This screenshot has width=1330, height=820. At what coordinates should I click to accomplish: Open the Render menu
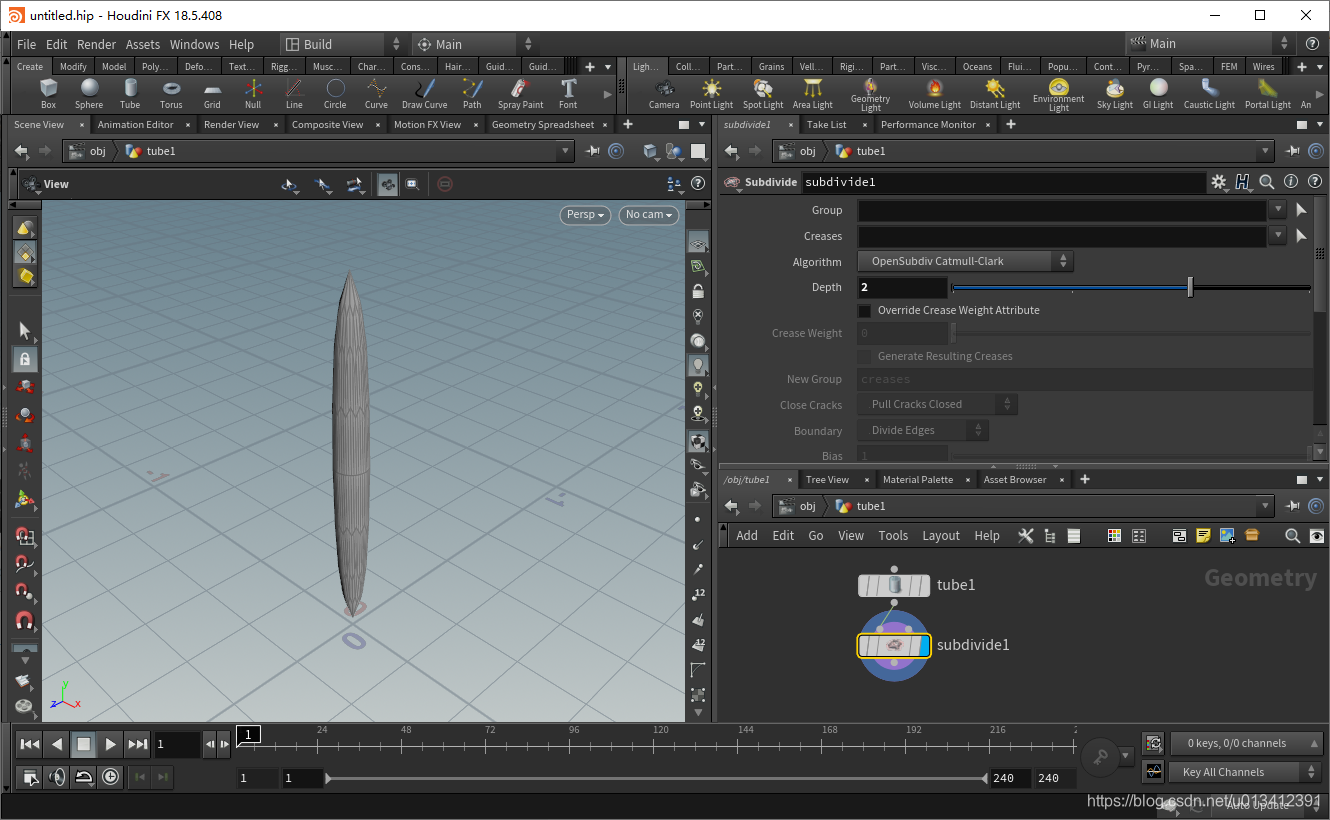point(96,44)
